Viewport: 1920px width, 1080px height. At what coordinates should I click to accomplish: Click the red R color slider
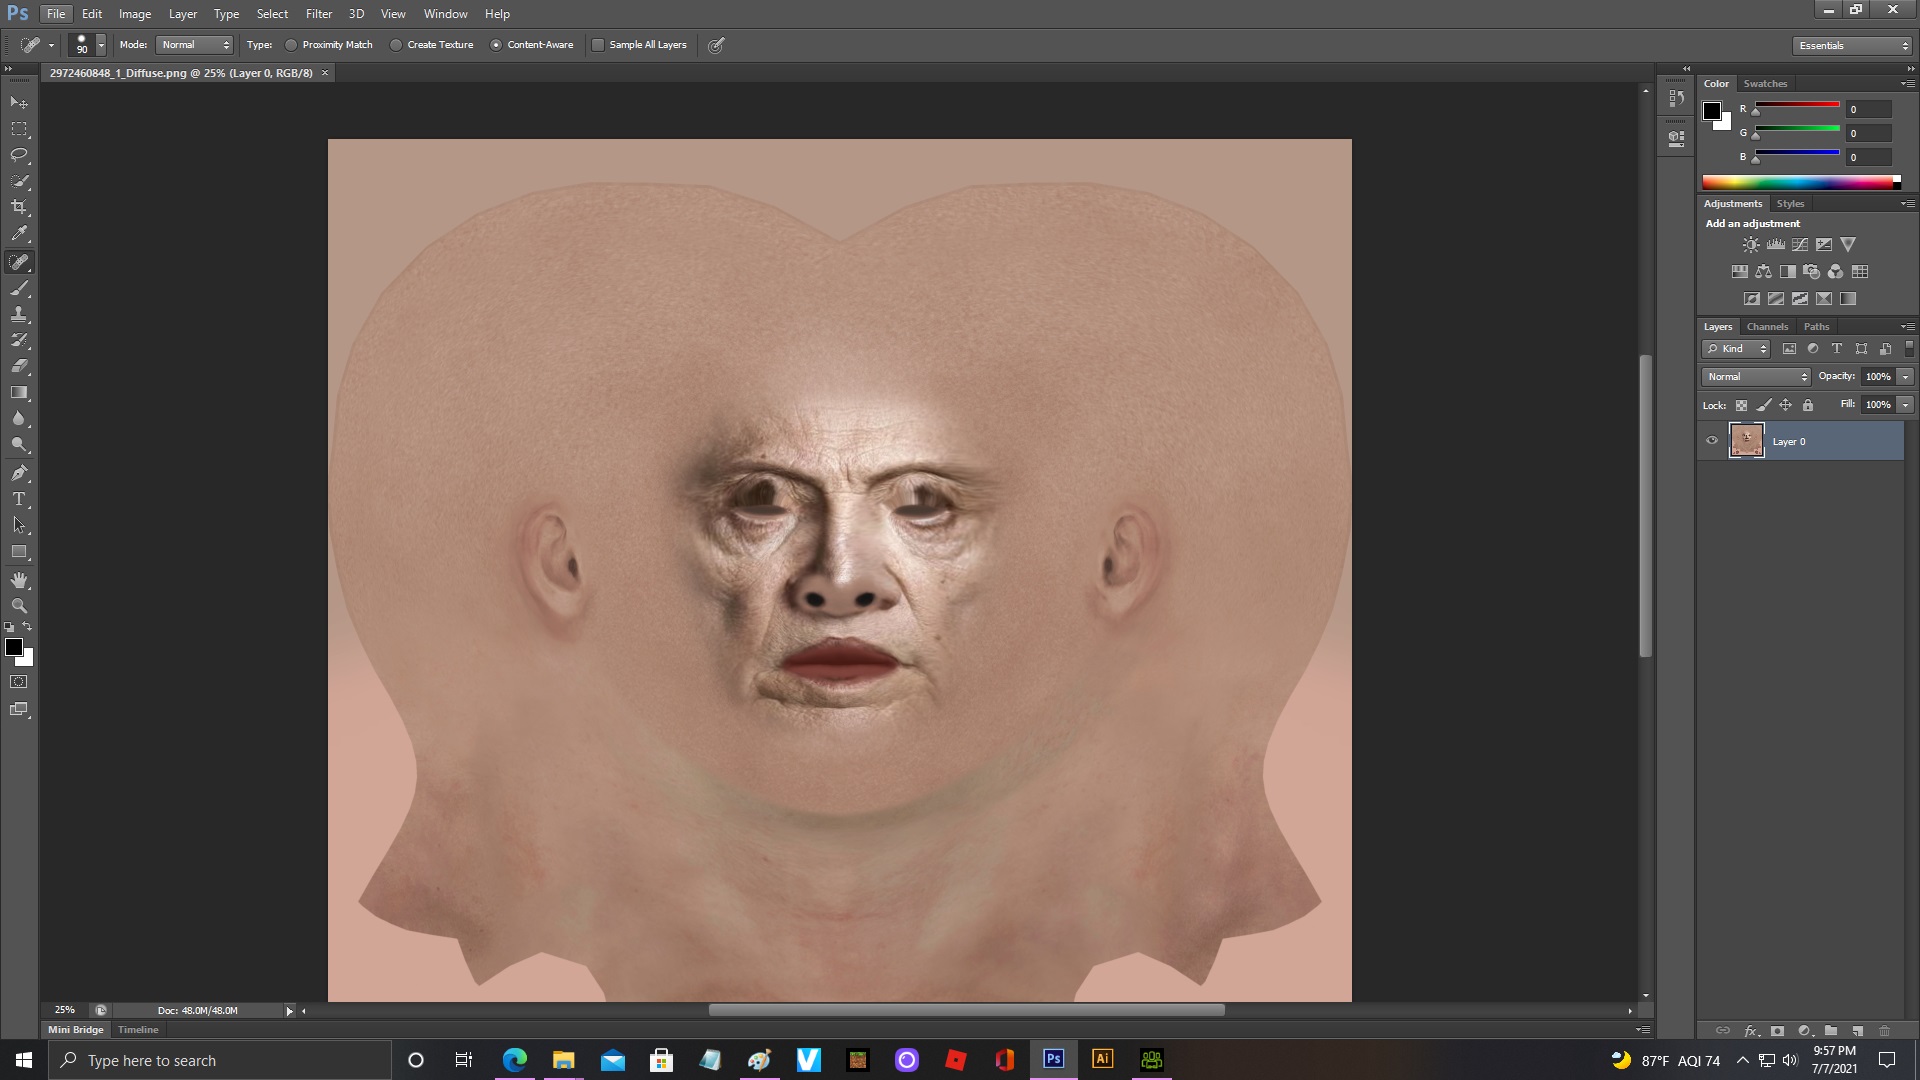1797,105
